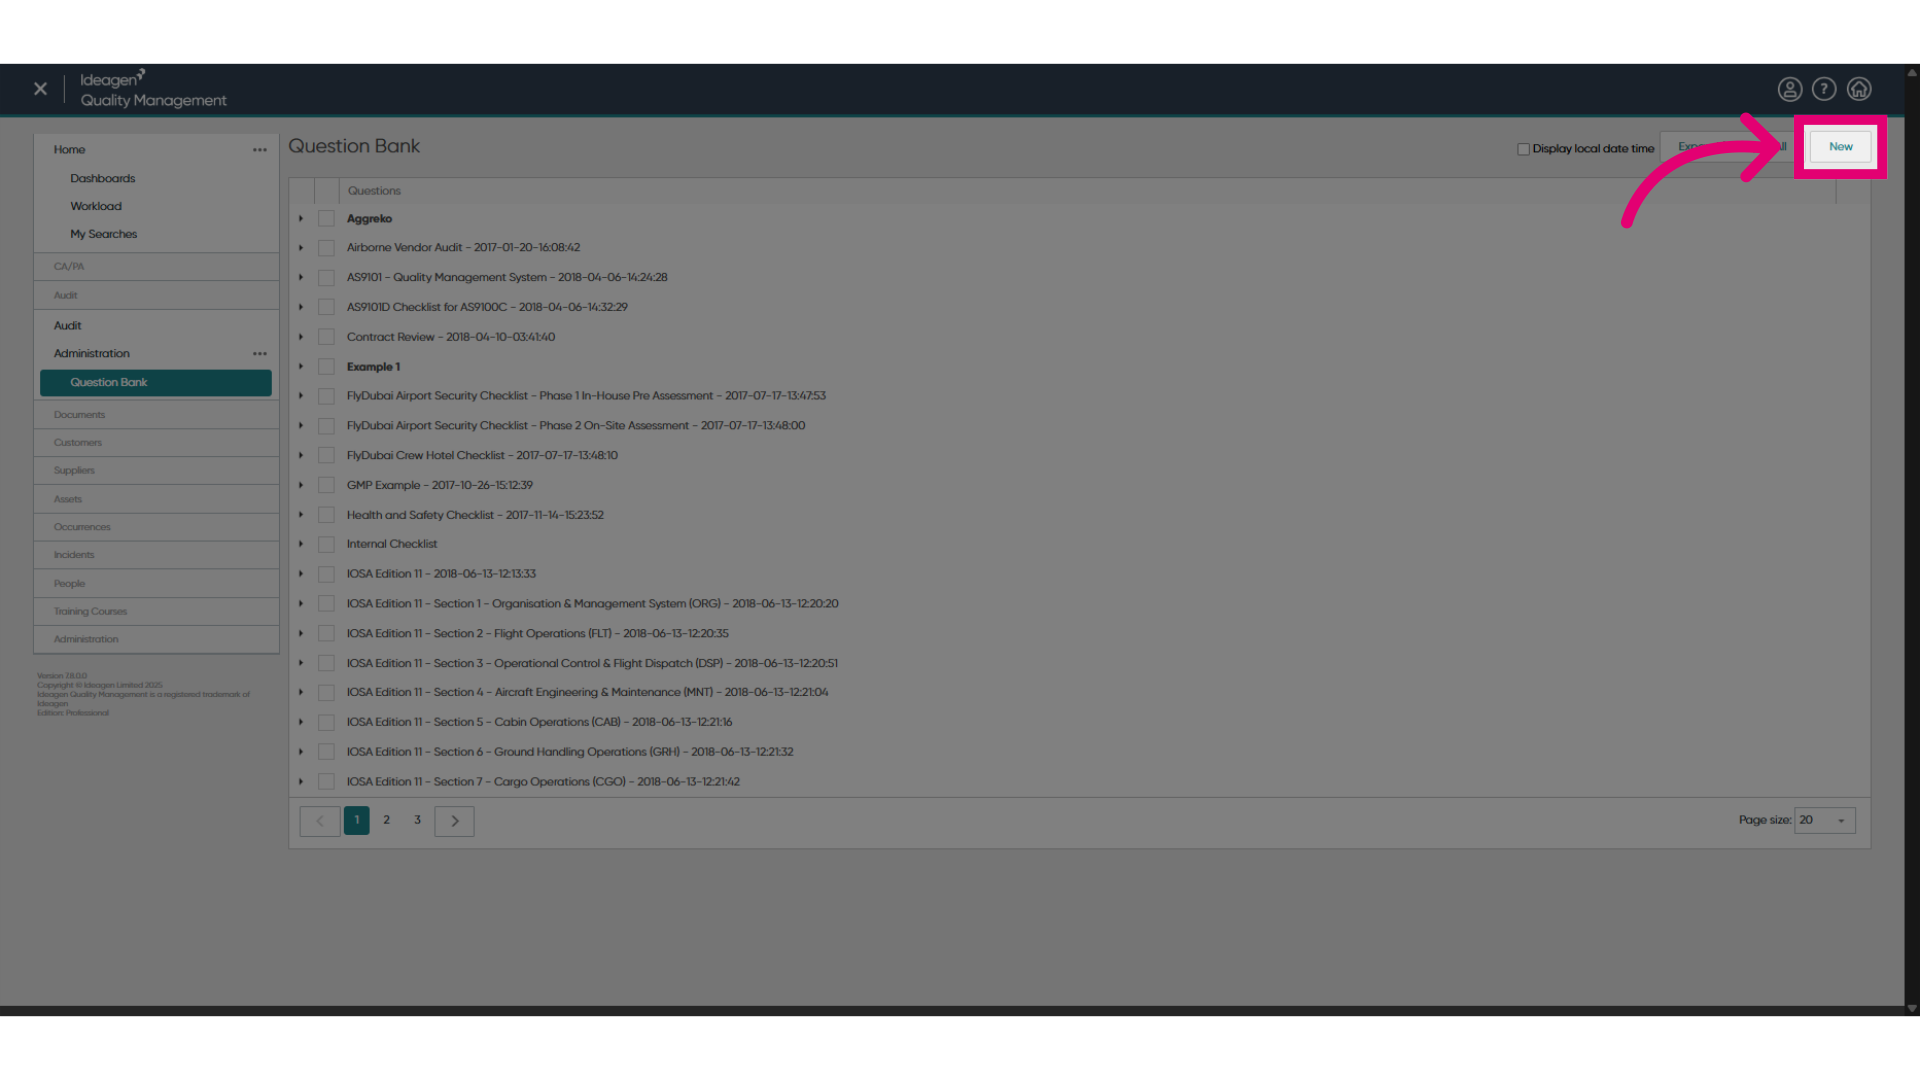Open the CA/PA sidebar section

pyautogui.click(x=156, y=267)
